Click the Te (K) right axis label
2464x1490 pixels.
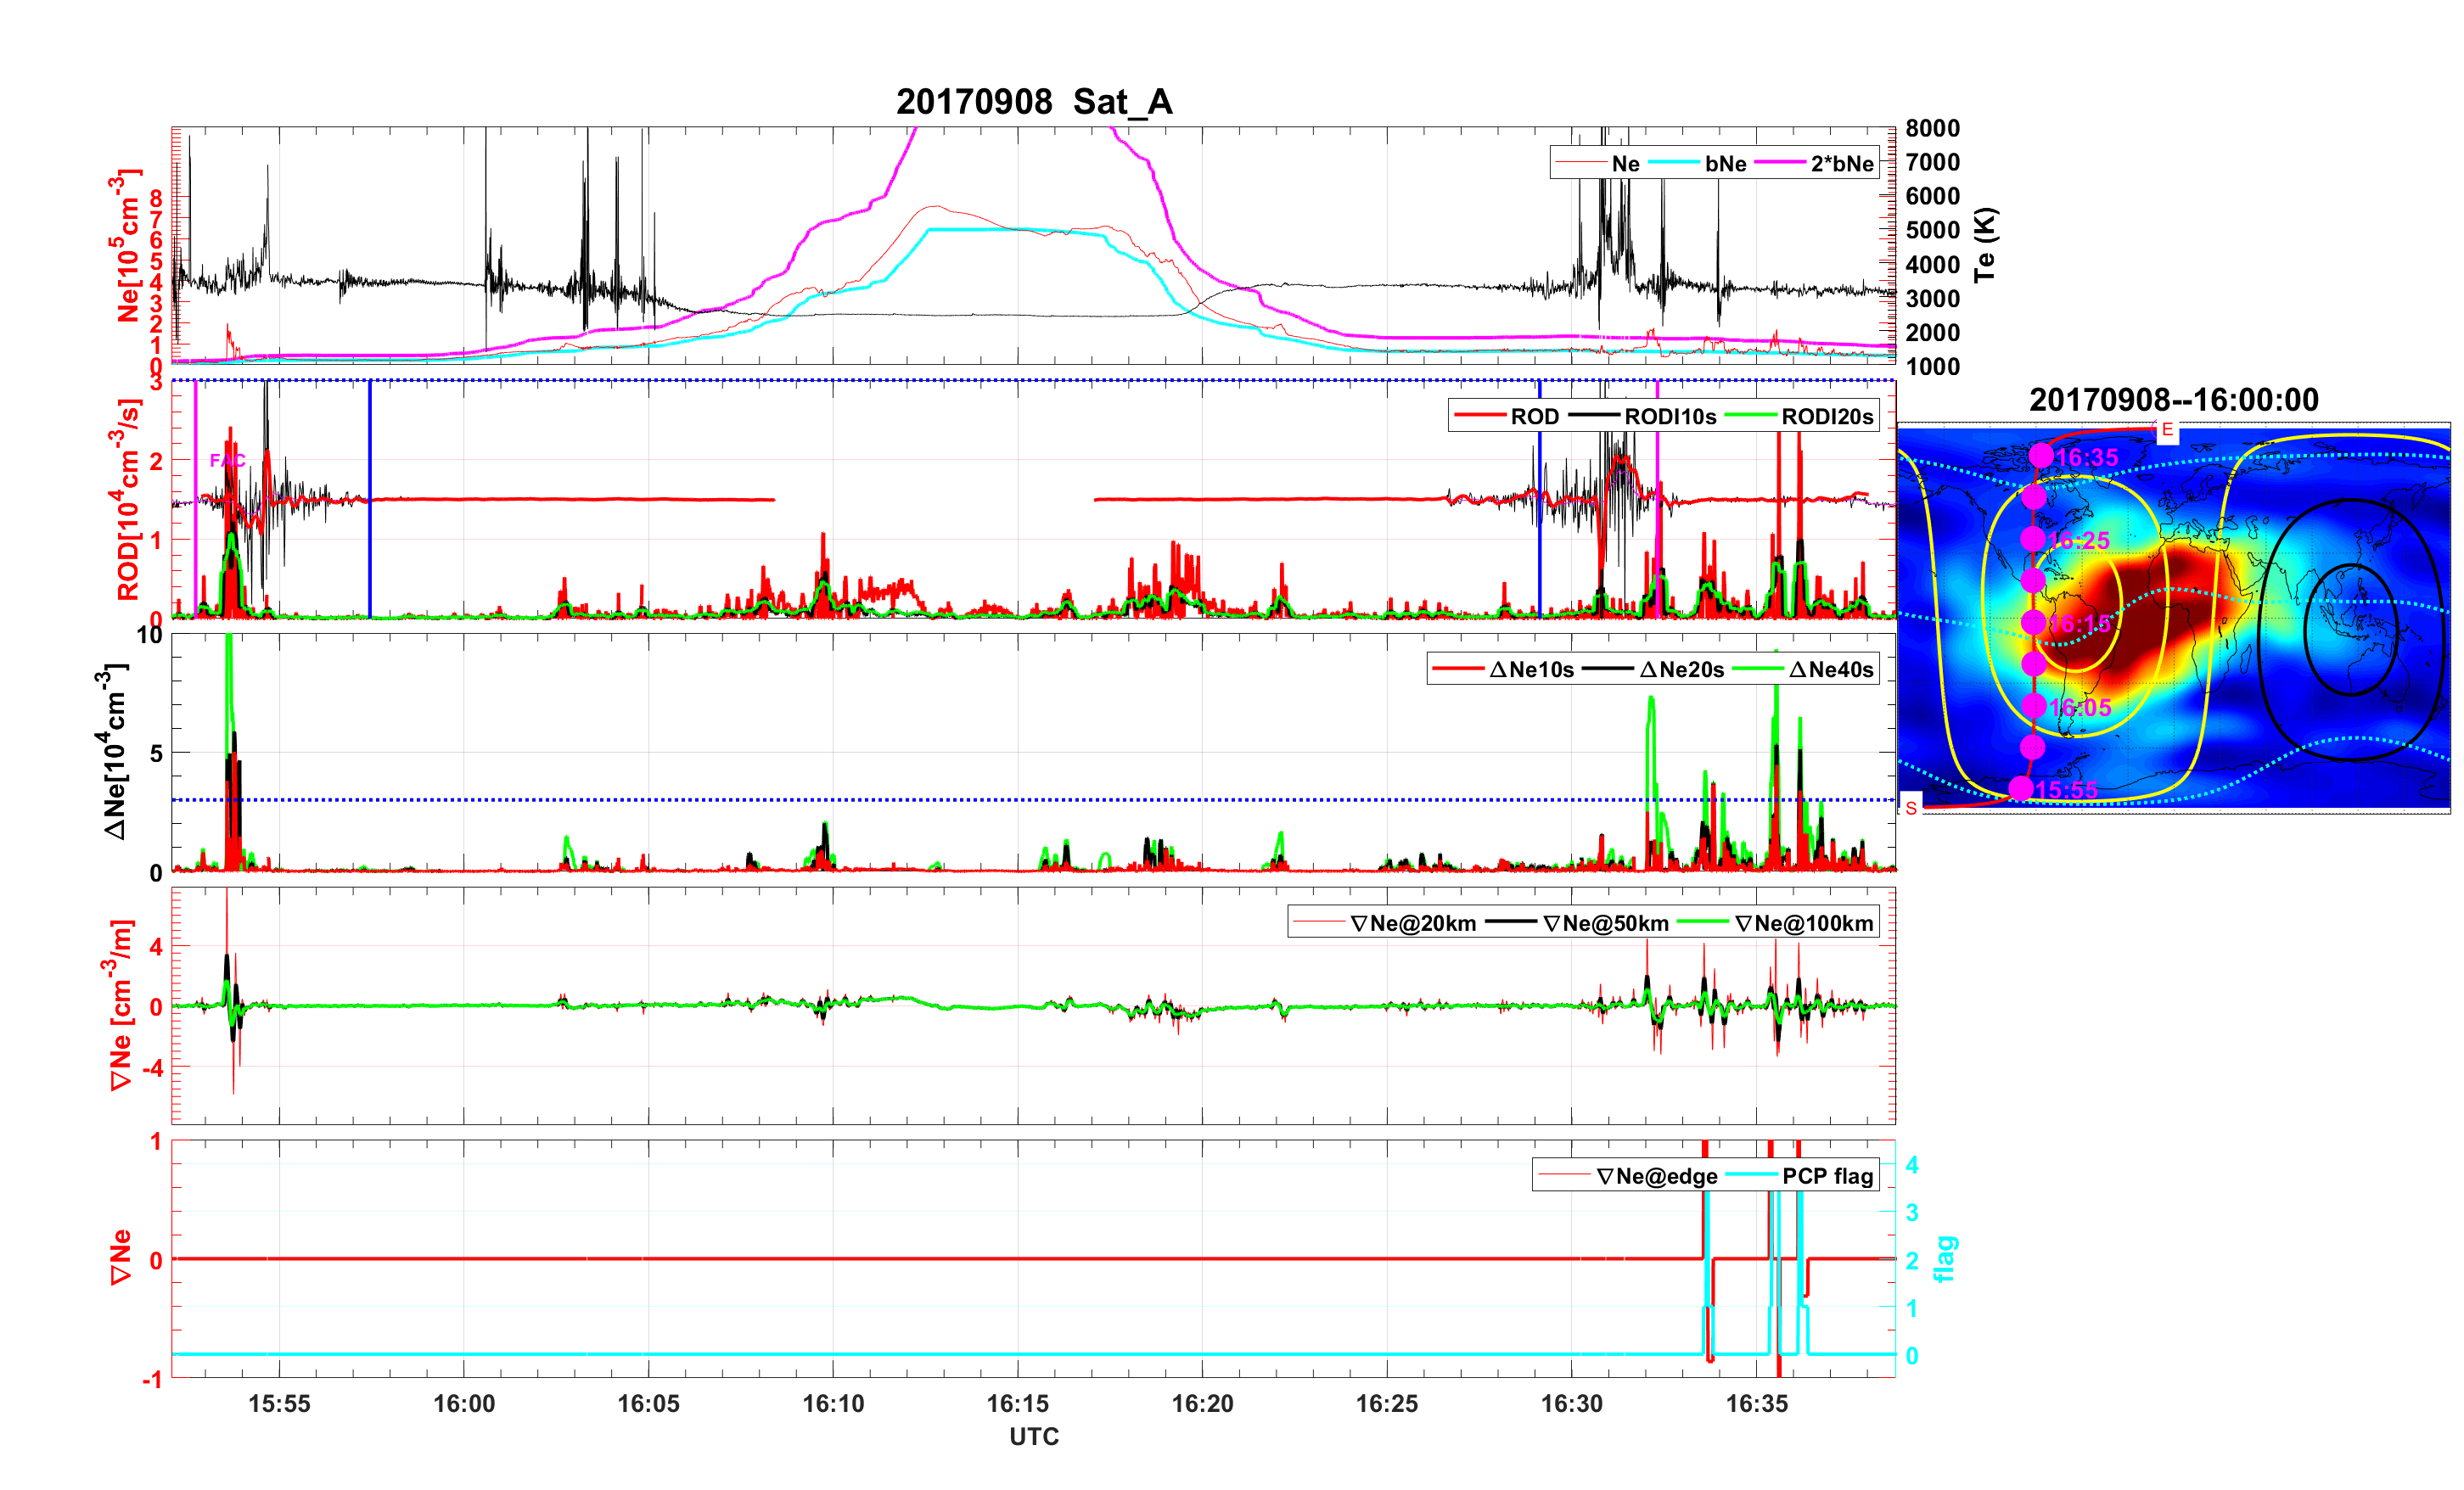click(x=1985, y=245)
